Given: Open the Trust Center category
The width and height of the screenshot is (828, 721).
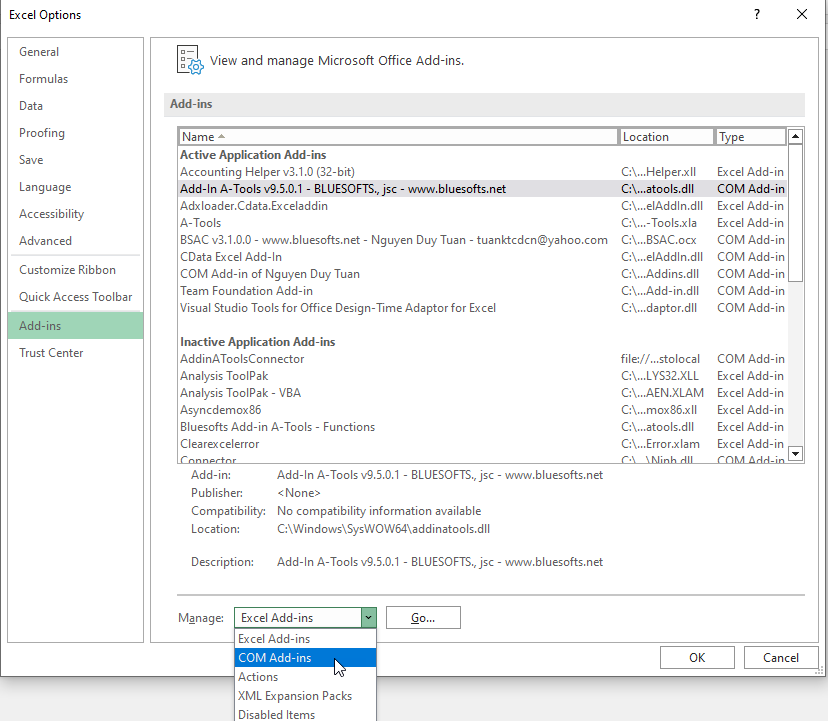Looking at the screenshot, I should (76, 352).
